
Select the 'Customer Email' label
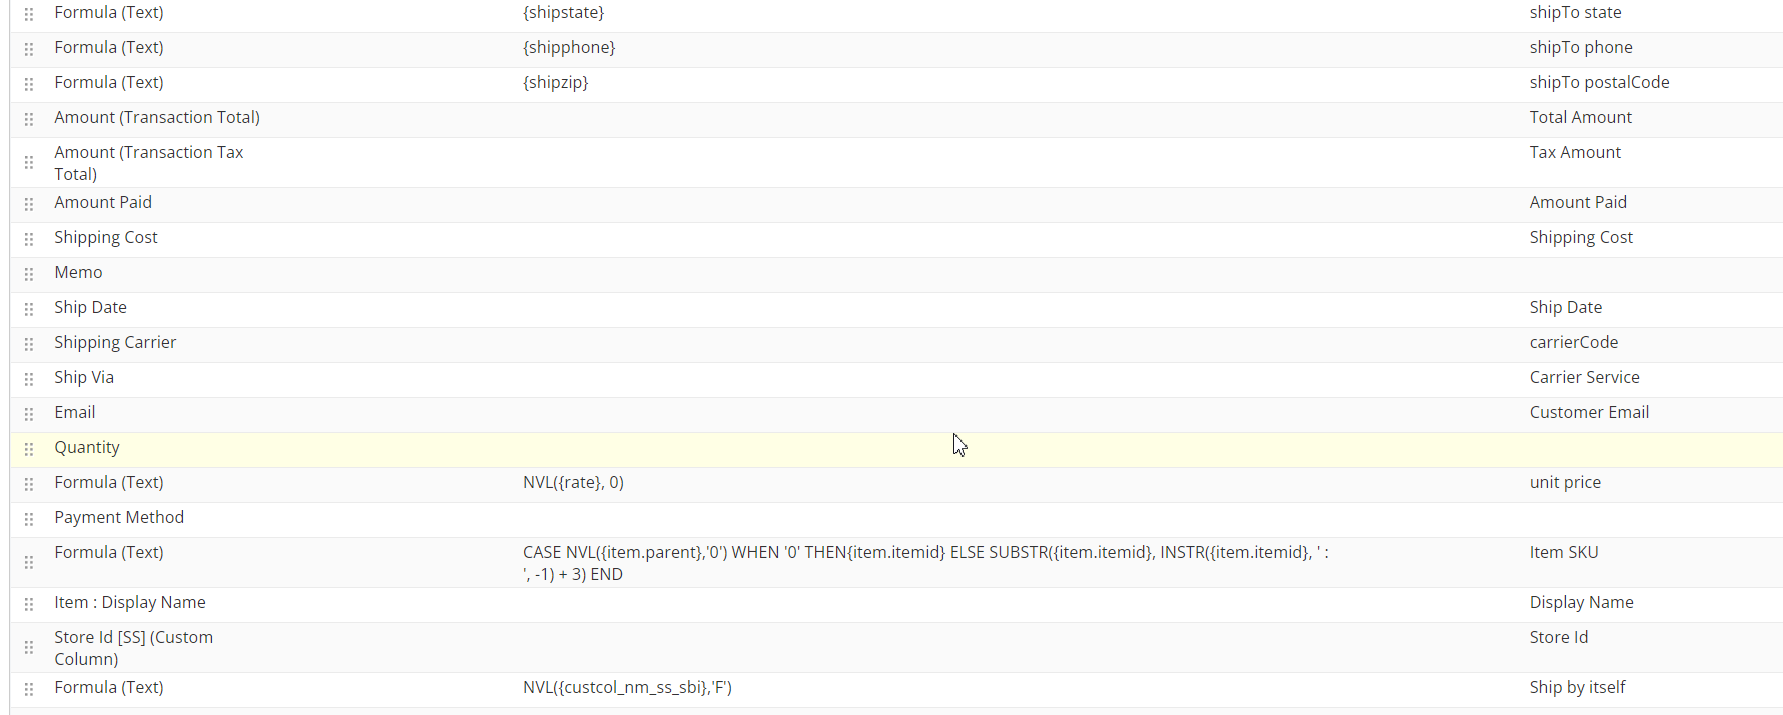(x=1589, y=413)
